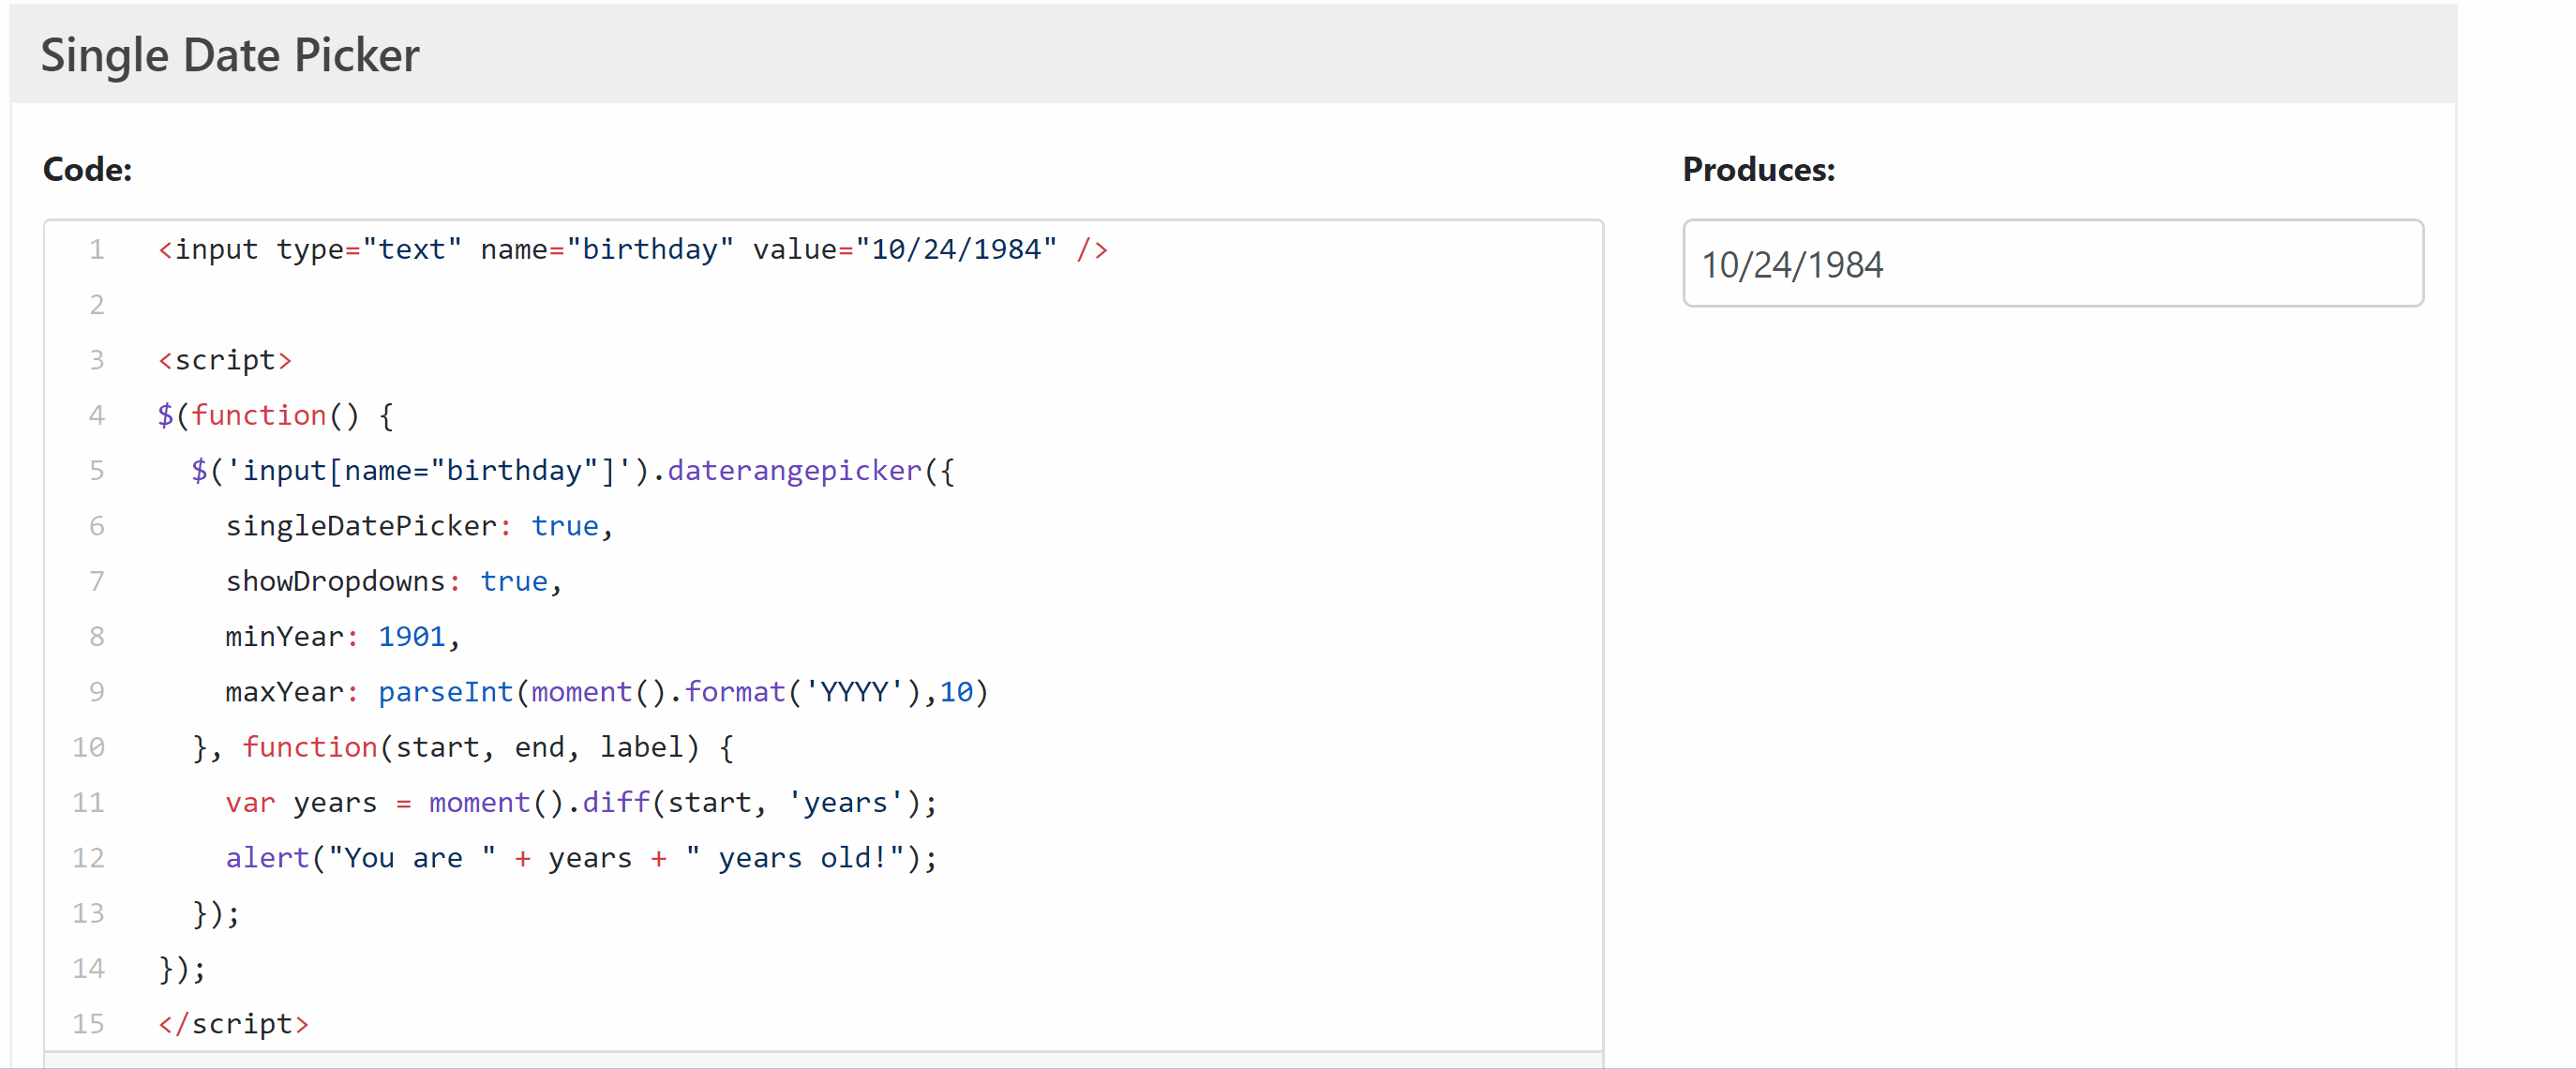Image resolution: width=2576 pixels, height=1069 pixels.
Task: Click the opening script tag
Action: click(225, 360)
